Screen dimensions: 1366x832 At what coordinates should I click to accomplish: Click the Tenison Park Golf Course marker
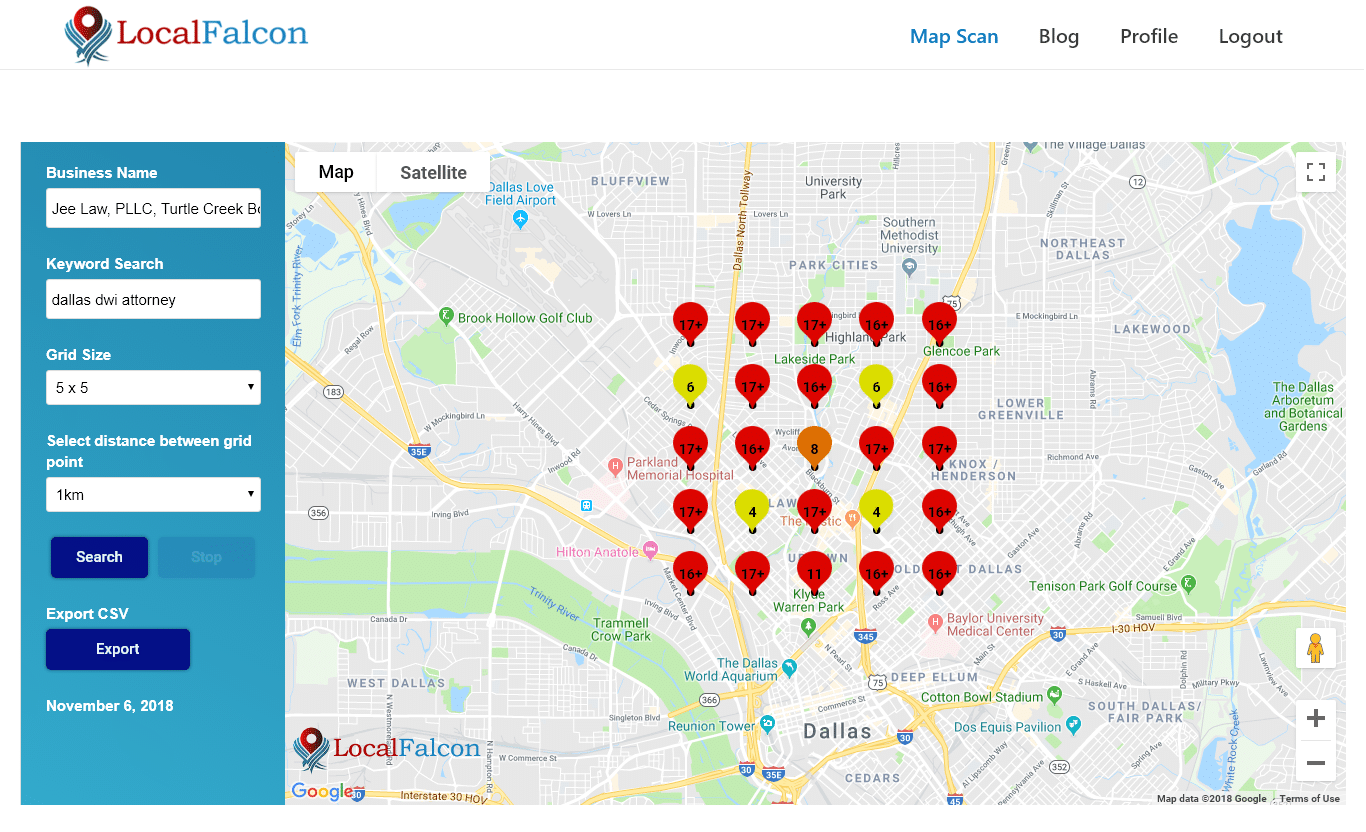[x=1188, y=583]
